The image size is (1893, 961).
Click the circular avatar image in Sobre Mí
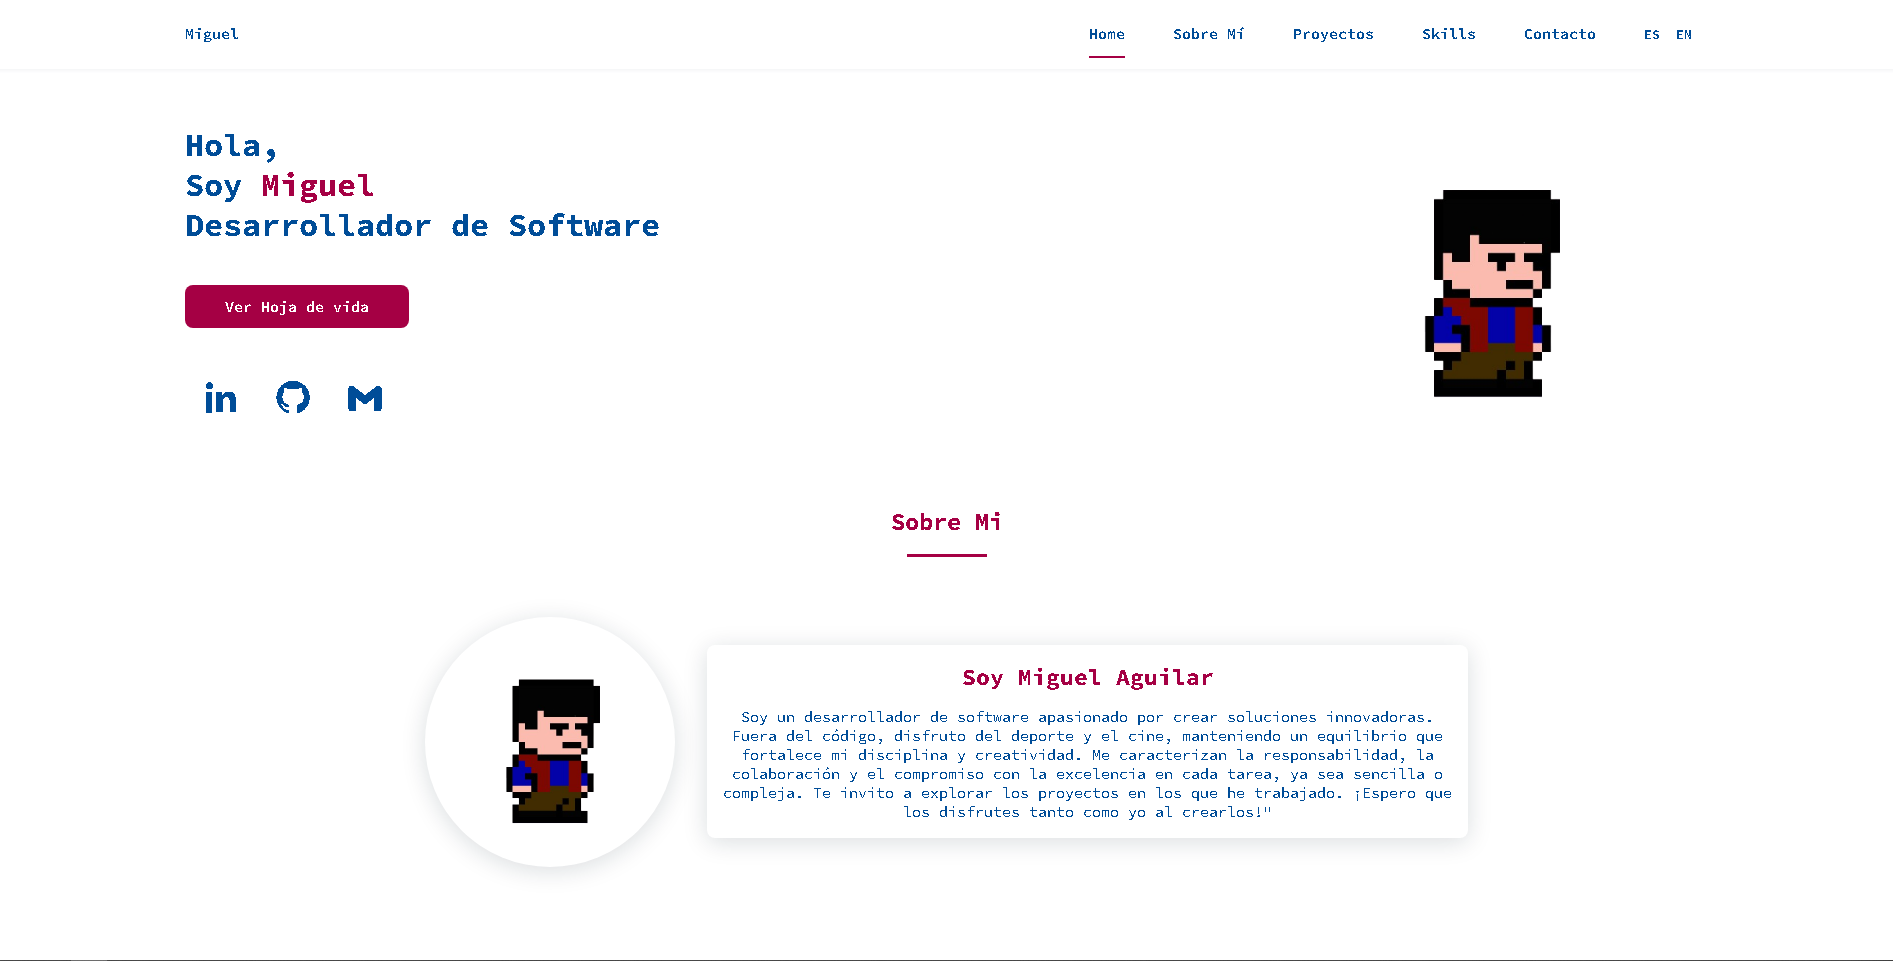point(550,742)
